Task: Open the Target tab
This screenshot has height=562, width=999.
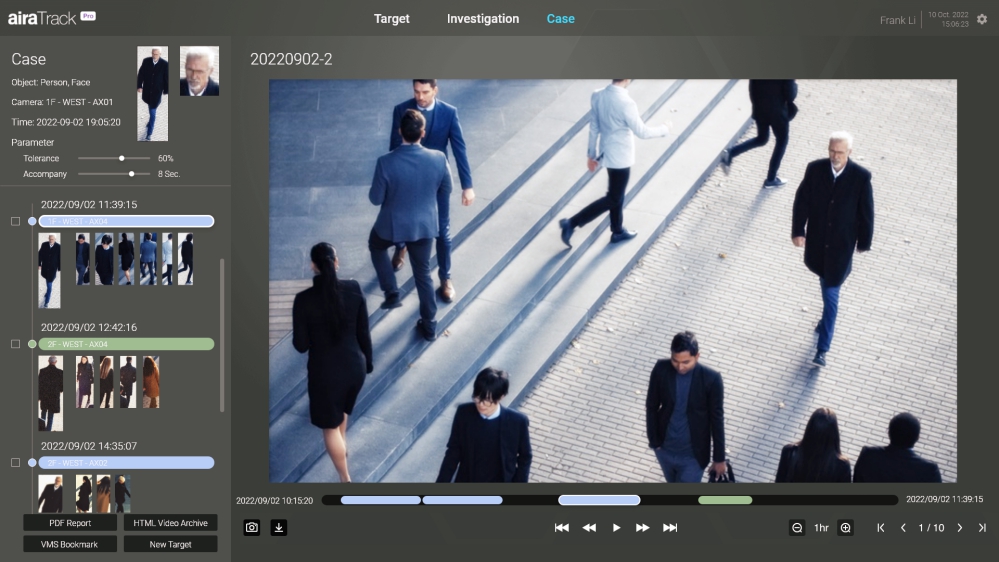Action: 392,19
